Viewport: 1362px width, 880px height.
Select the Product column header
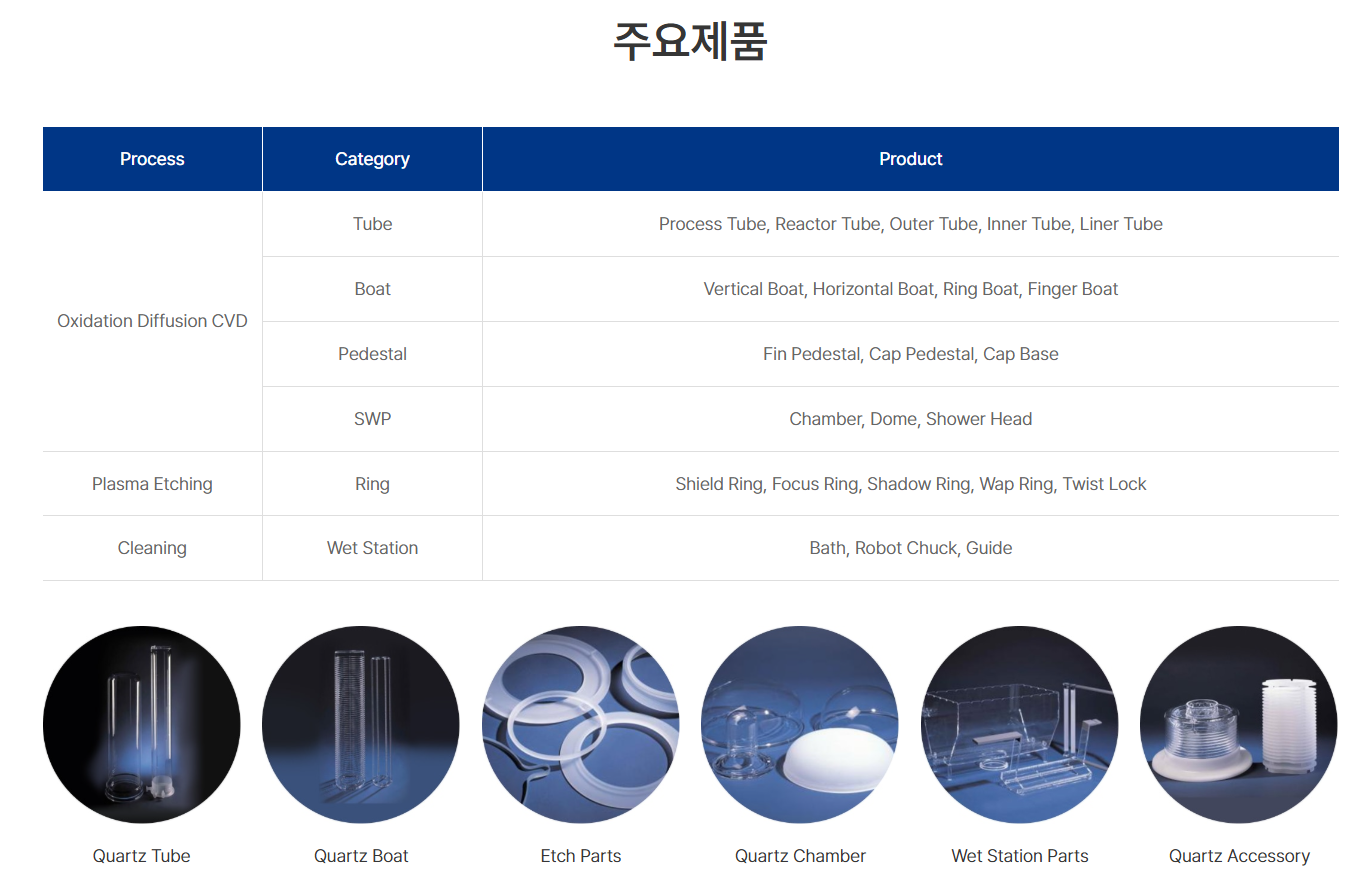(910, 159)
